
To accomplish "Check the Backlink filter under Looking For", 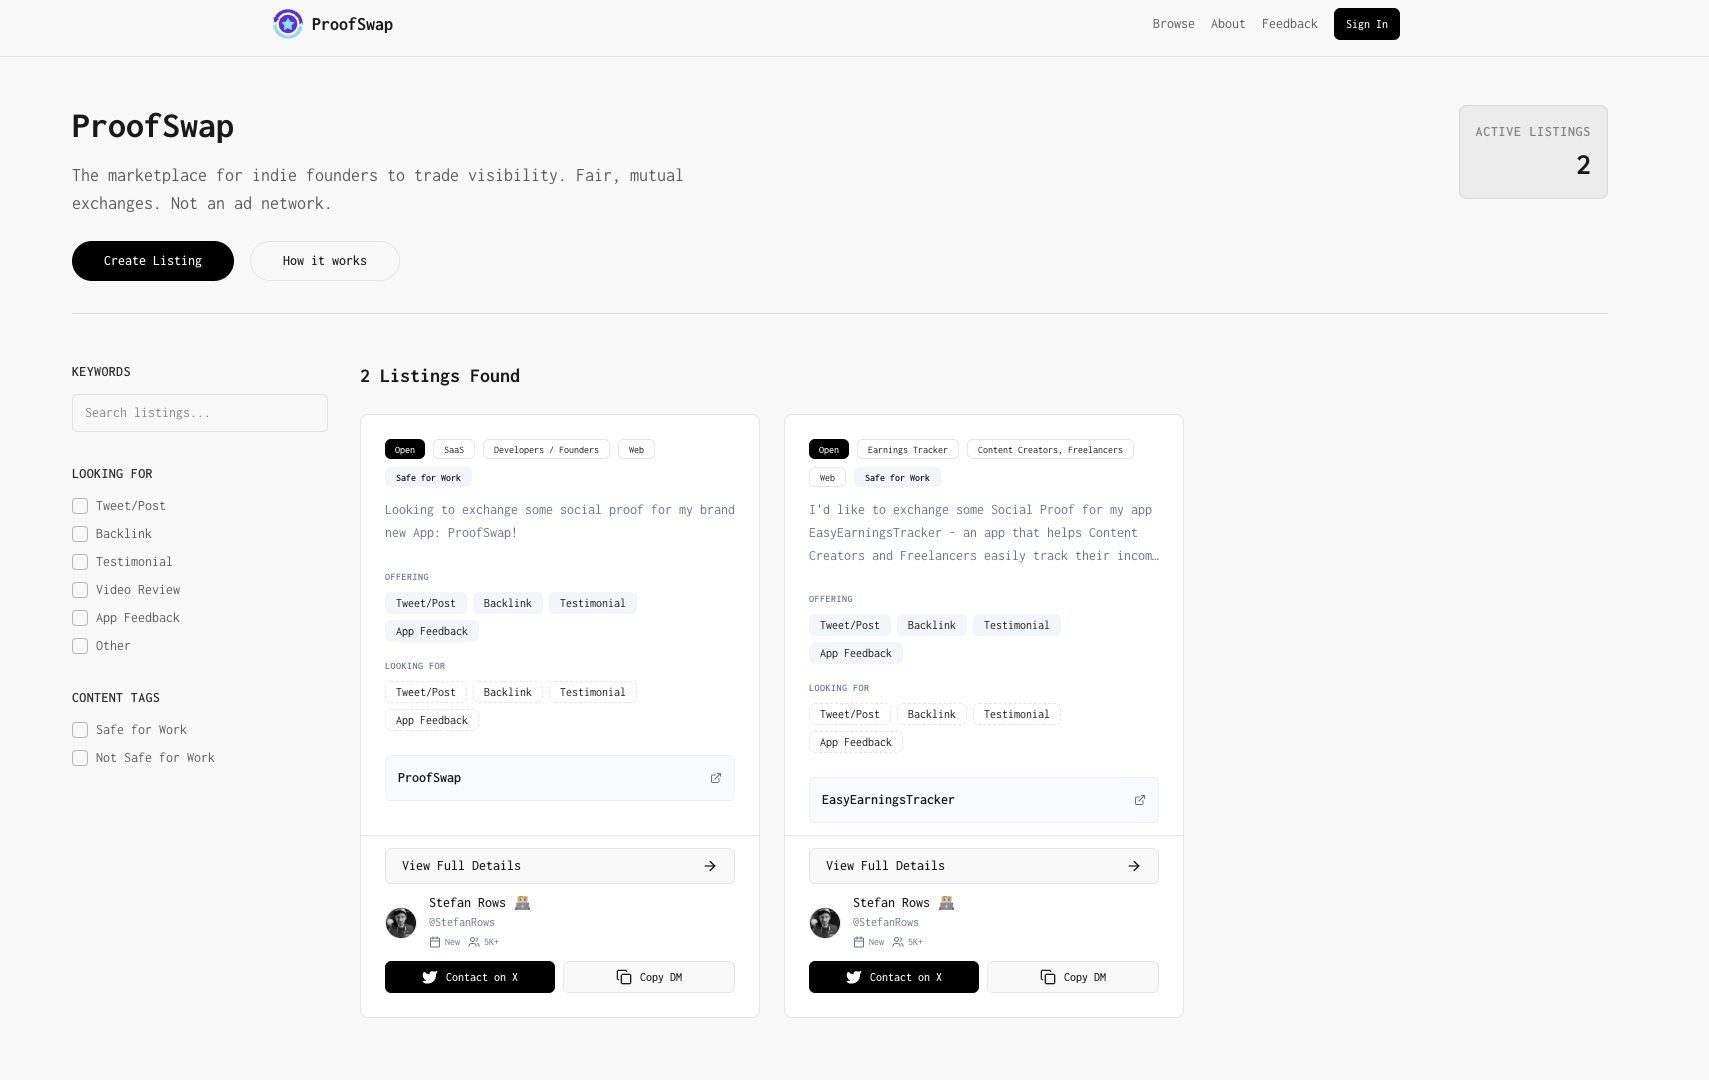I will (80, 534).
